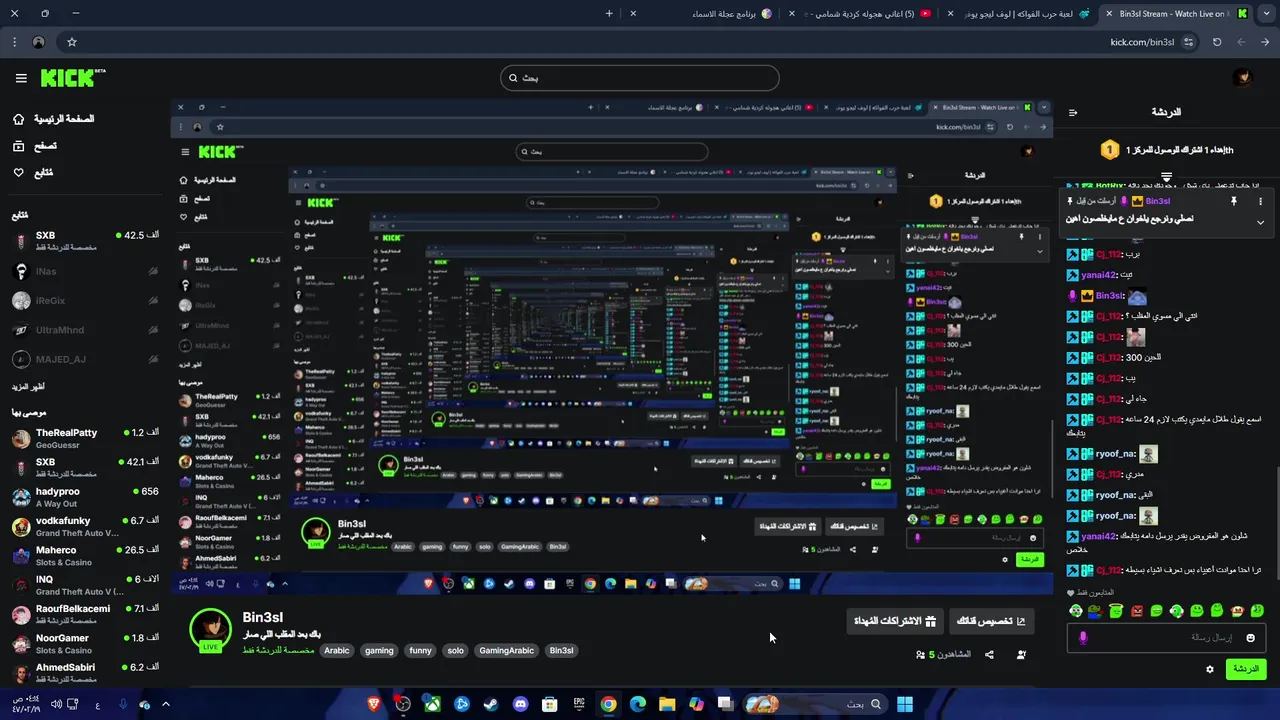Open الاشتراكات المهداة gifted subs button

[894, 621]
